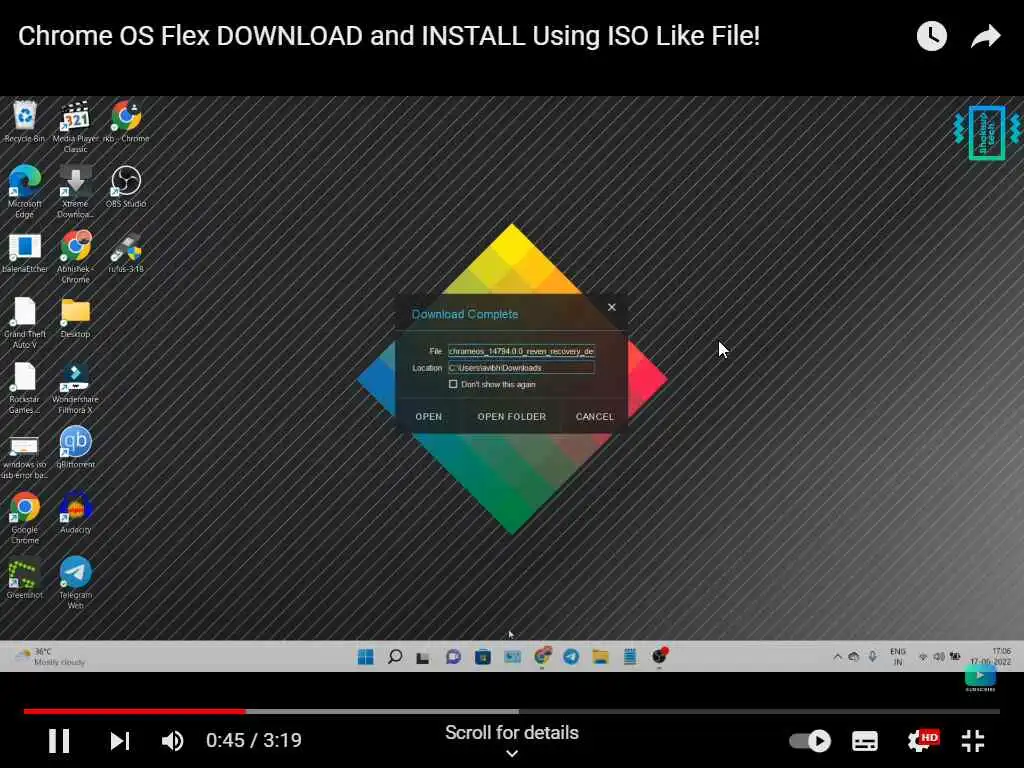Viewport: 1024px width, 768px height.
Task: Turn on subtitles/closed captions
Action: coord(865,741)
